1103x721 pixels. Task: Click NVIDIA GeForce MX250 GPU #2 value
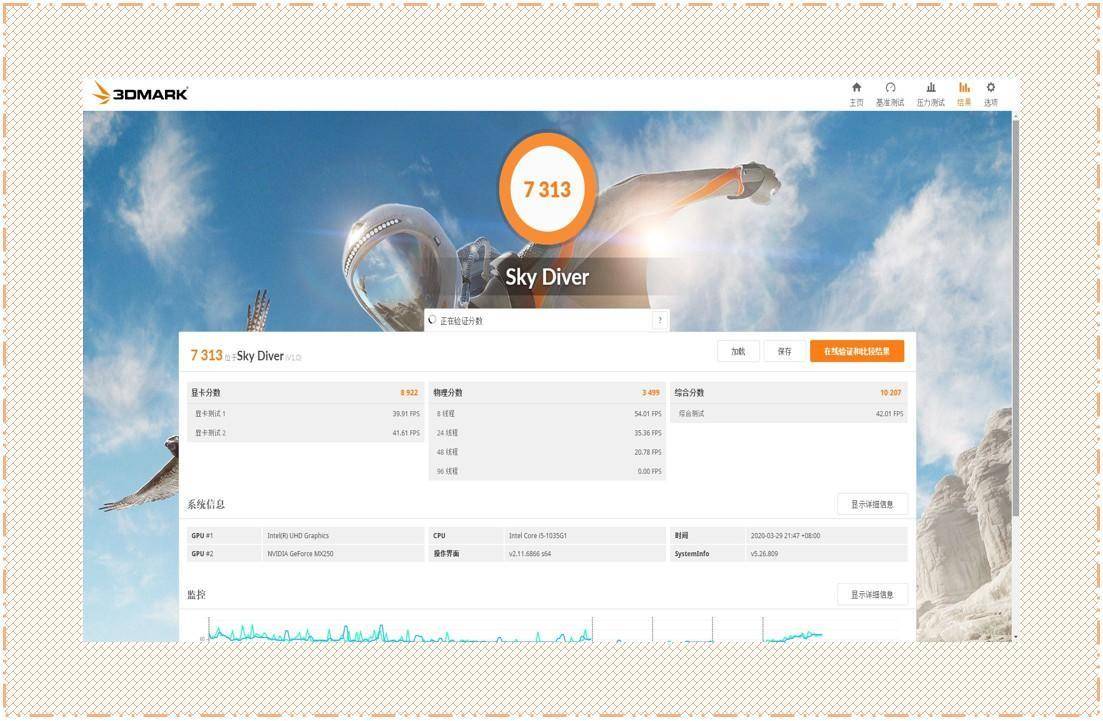(x=300, y=554)
